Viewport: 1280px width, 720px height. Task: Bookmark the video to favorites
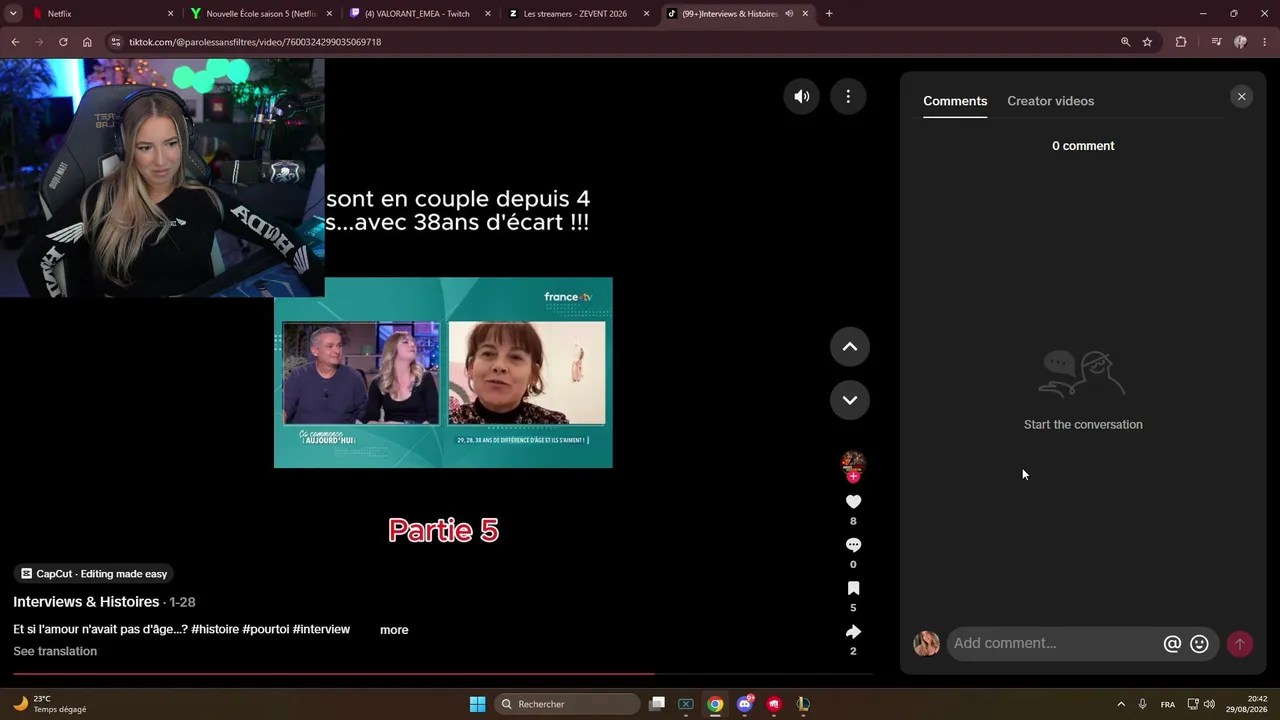(x=853, y=588)
